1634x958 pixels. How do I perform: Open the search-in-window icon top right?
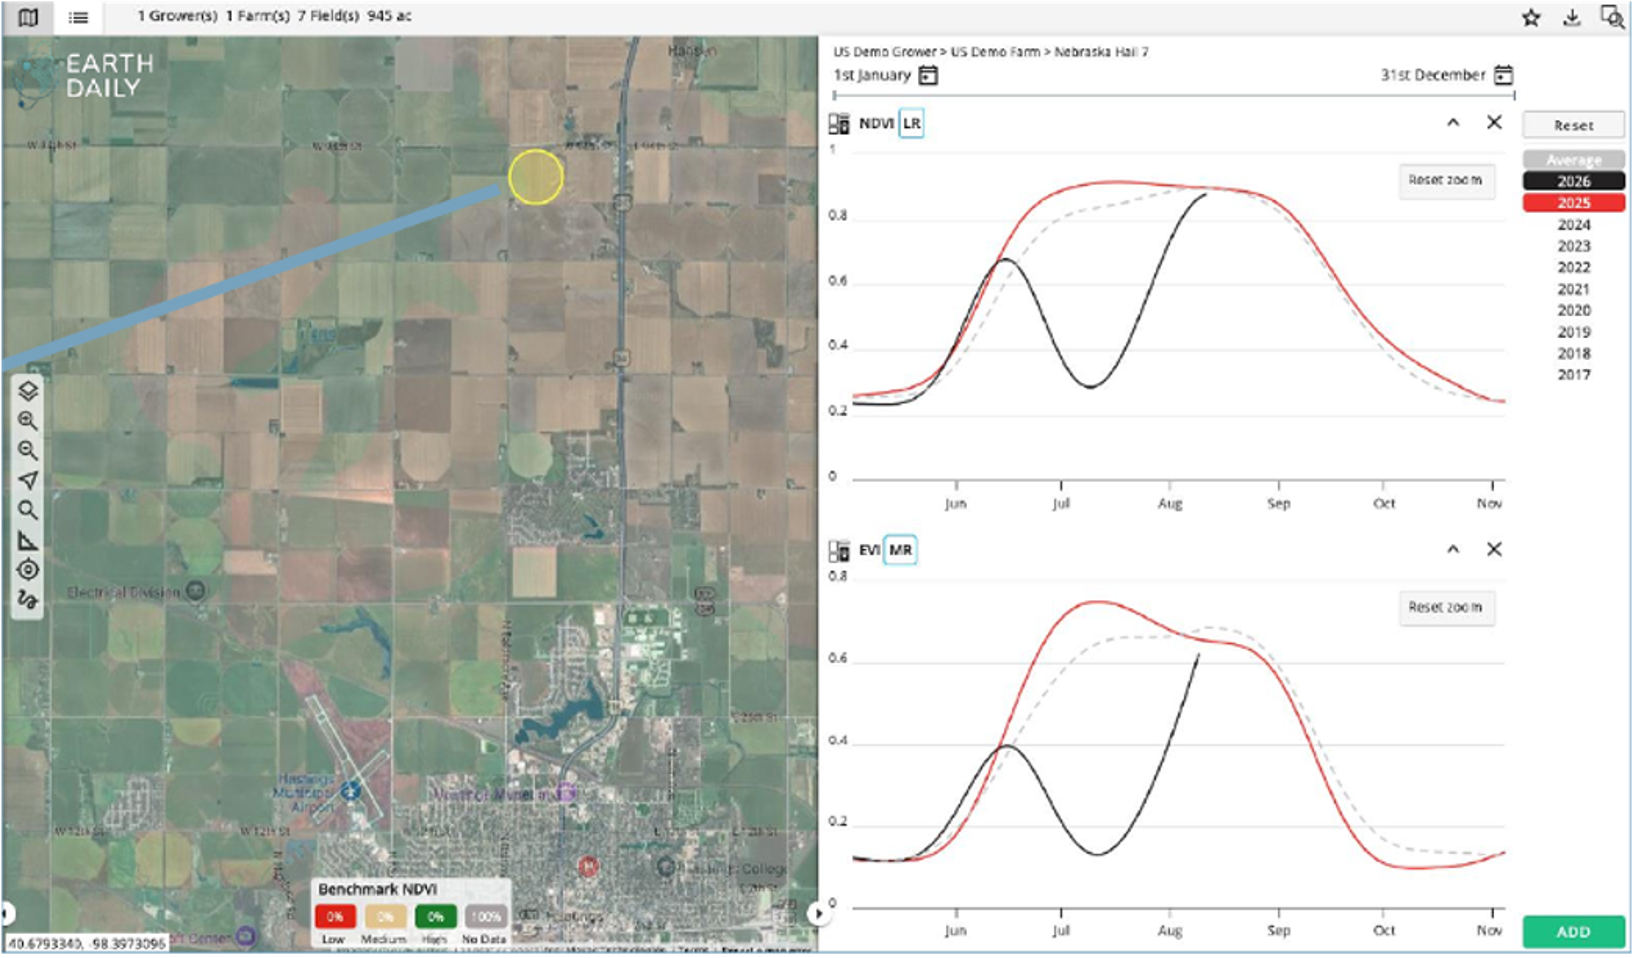(x=1612, y=17)
